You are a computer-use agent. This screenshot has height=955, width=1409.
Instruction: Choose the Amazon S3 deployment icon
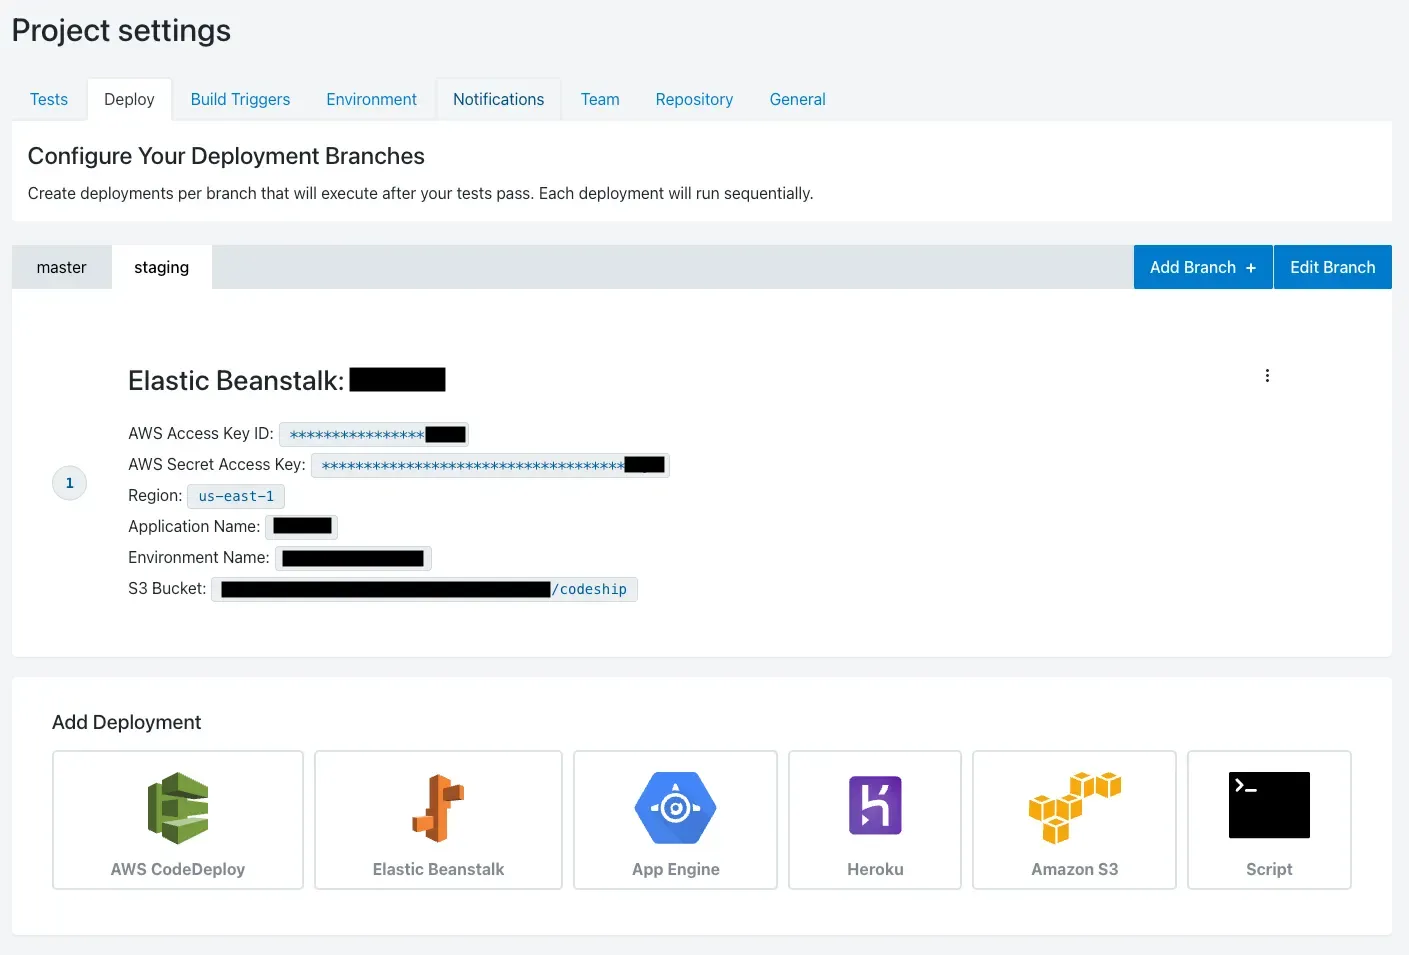click(x=1074, y=808)
